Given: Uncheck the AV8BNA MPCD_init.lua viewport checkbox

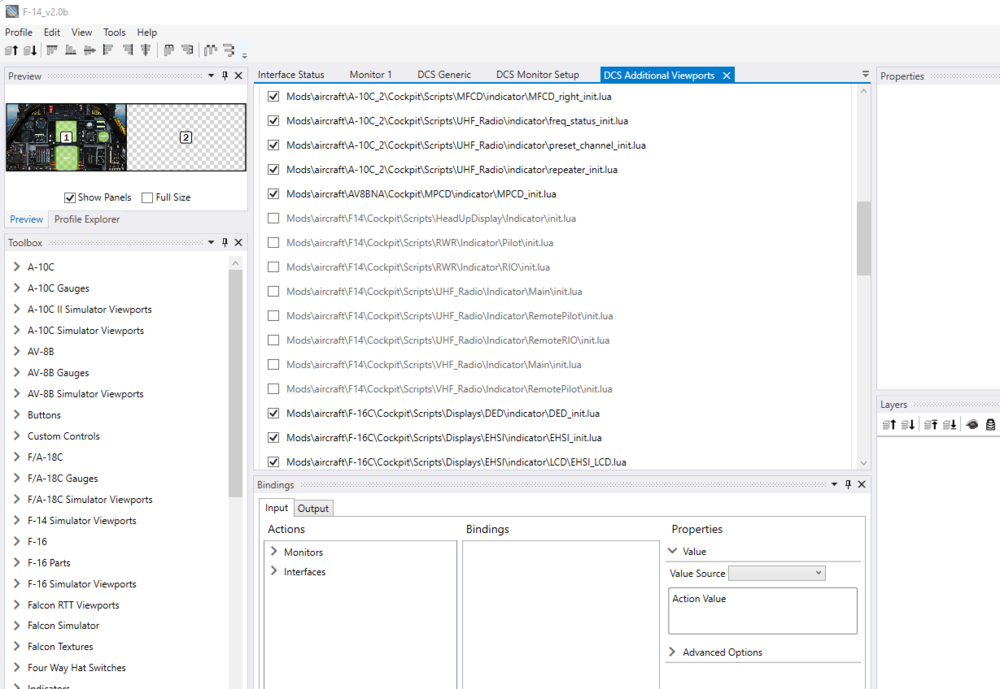Looking at the screenshot, I should [274, 194].
